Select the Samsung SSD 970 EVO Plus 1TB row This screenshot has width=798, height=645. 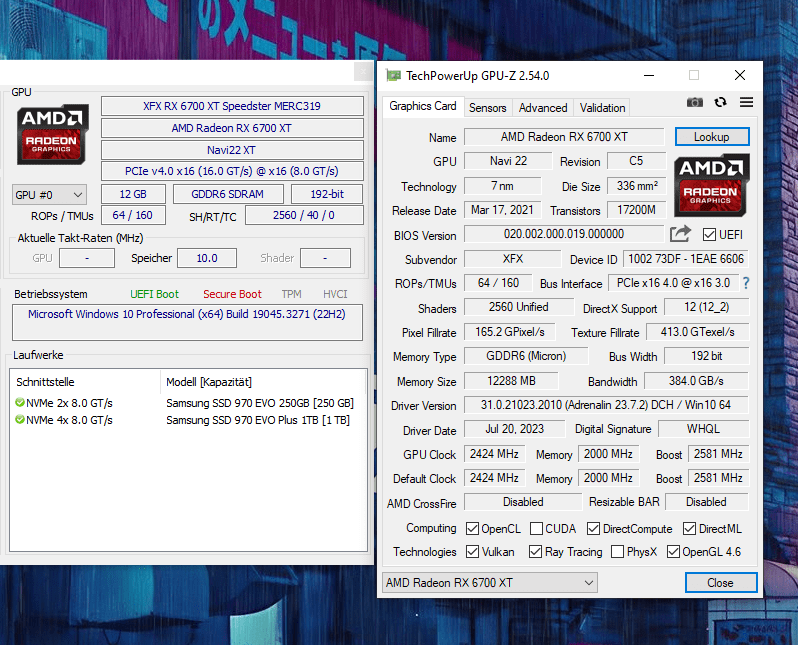pos(188,419)
